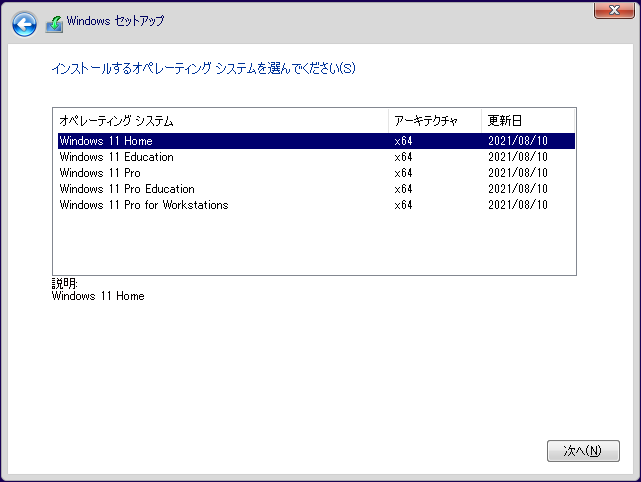Click the blue operating system selection heading
Viewport: 641px width, 482px height.
coord(204,68)
